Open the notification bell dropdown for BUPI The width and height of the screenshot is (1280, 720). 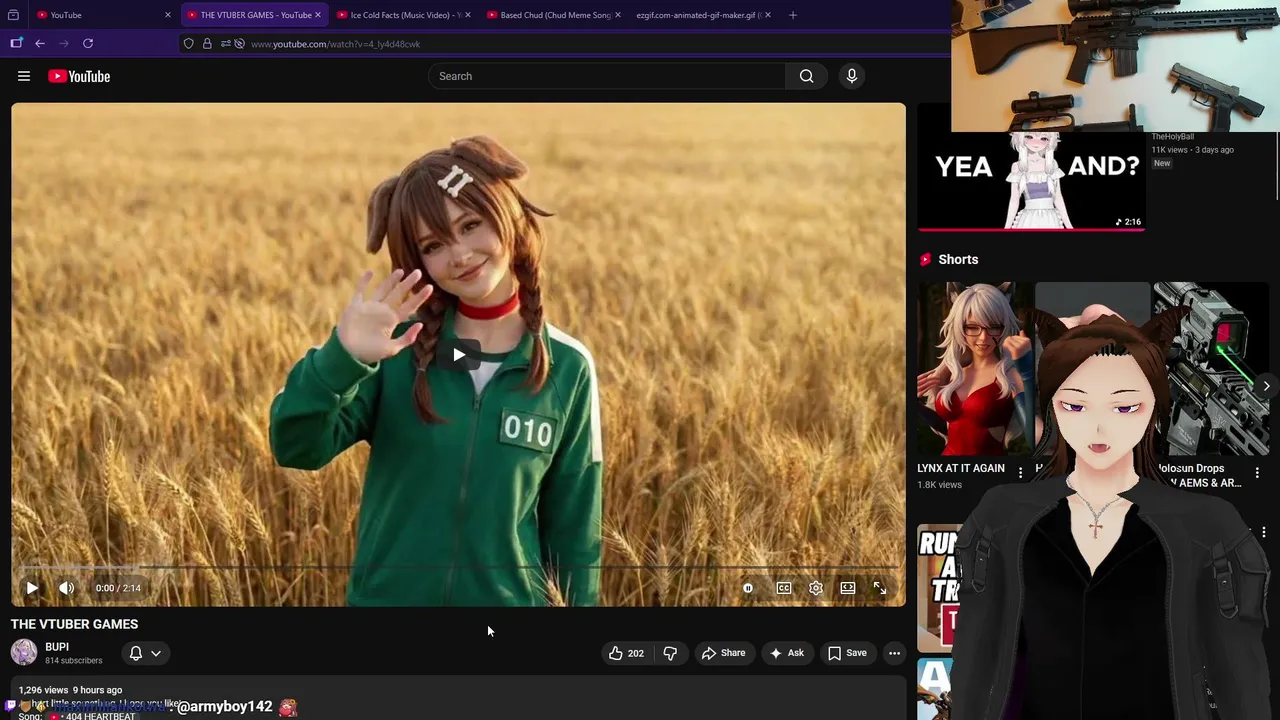[145, 653]
